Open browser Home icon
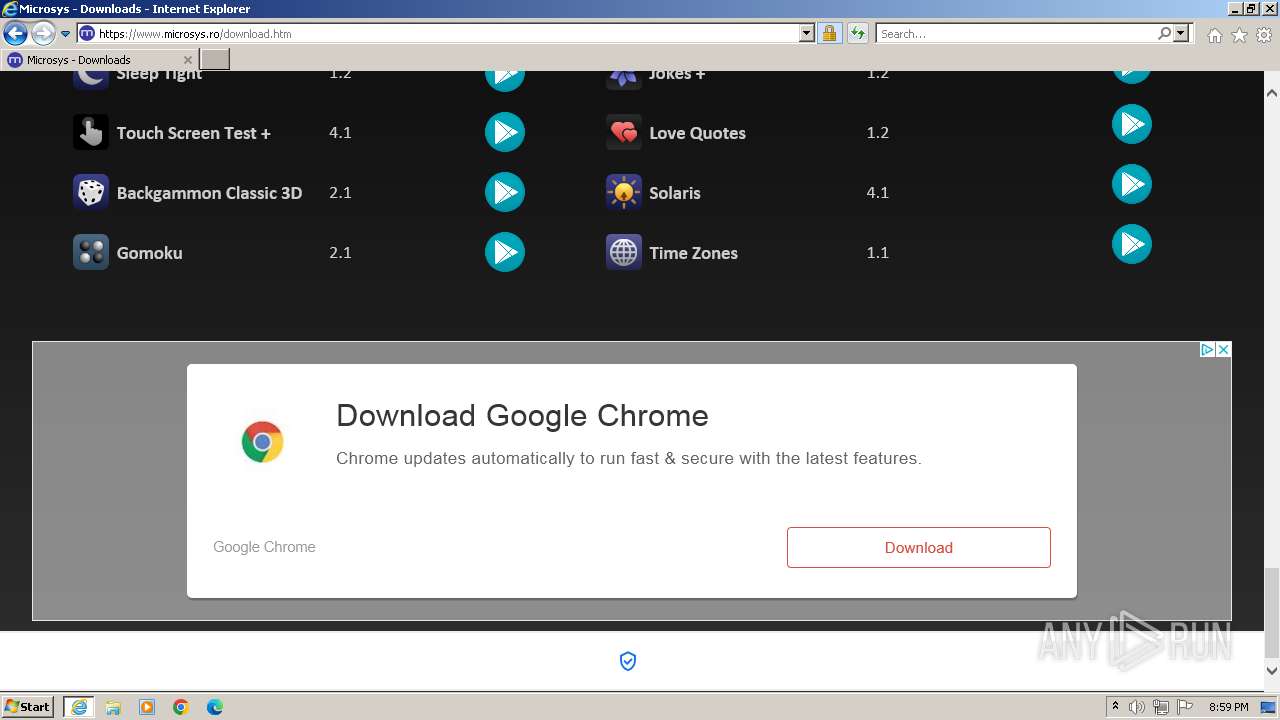The image size is (1280, 720). [1214, 35]
